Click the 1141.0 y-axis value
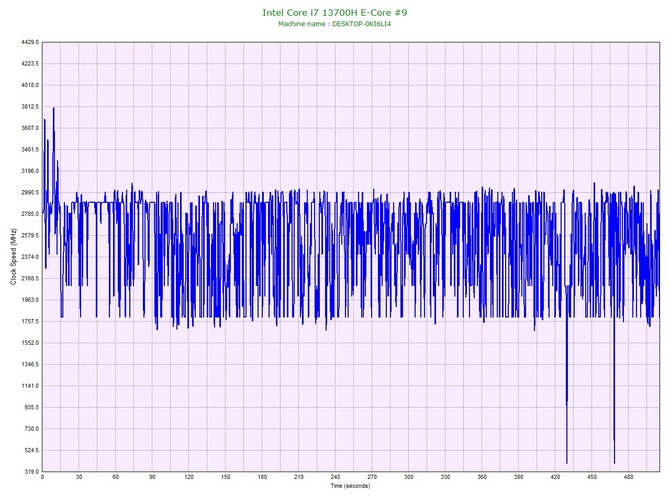The image size is (670, 503). coord(29,386)
